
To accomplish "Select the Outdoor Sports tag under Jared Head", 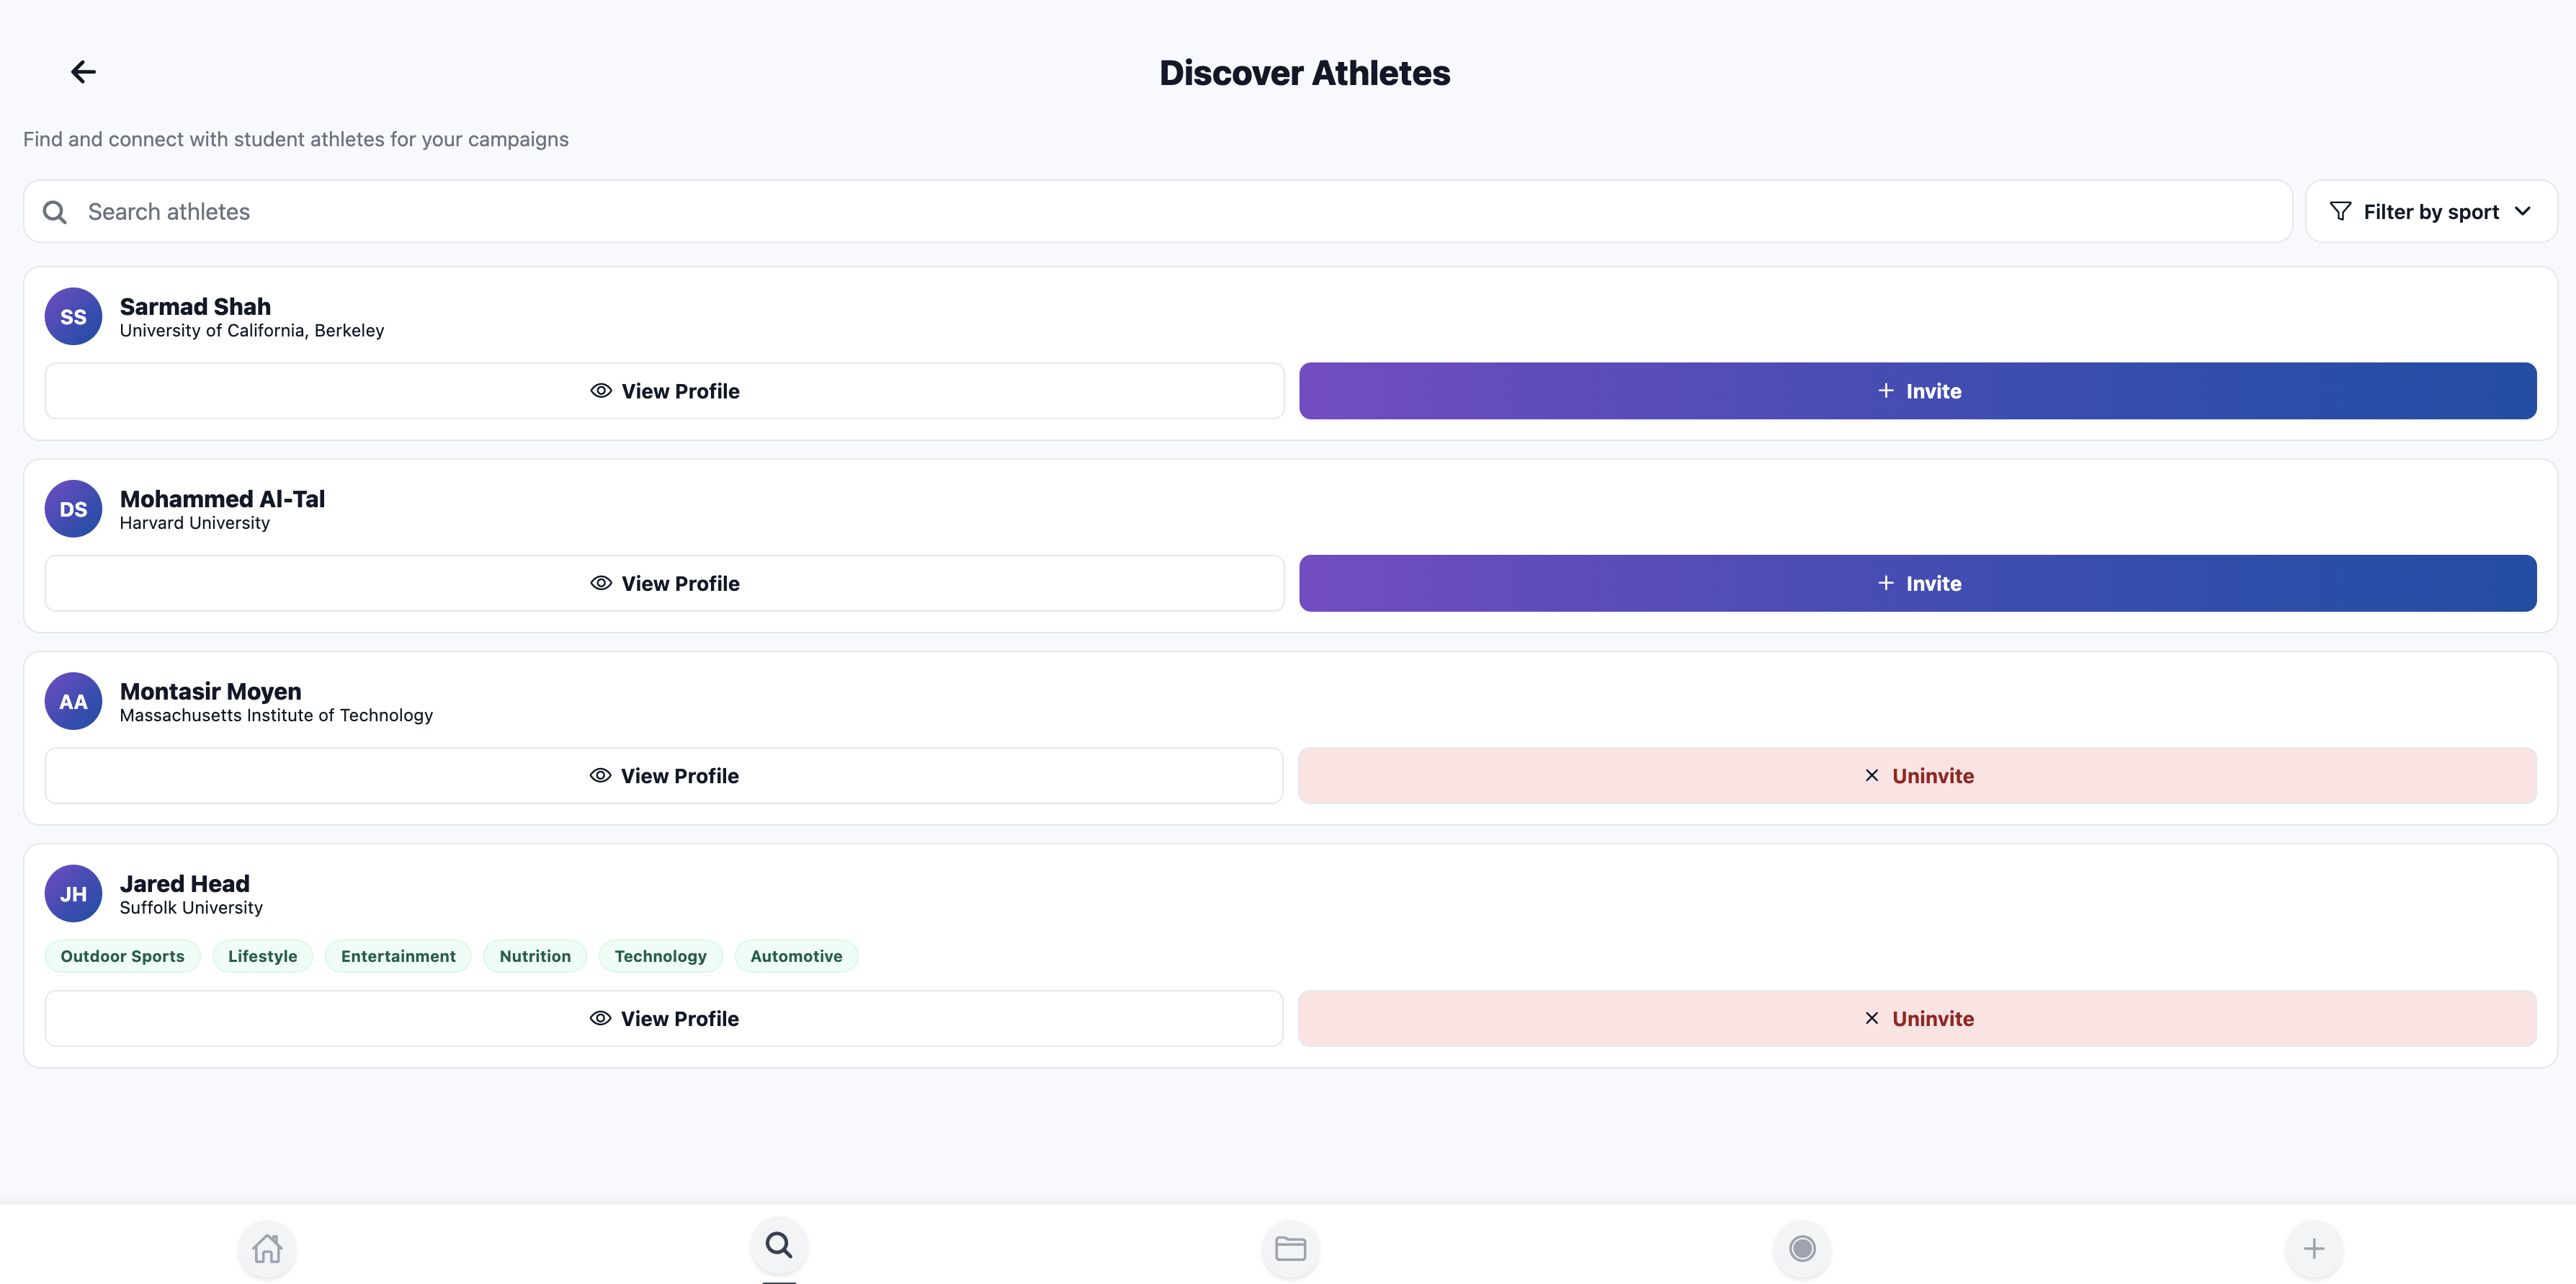I will [x=122, y=955].
